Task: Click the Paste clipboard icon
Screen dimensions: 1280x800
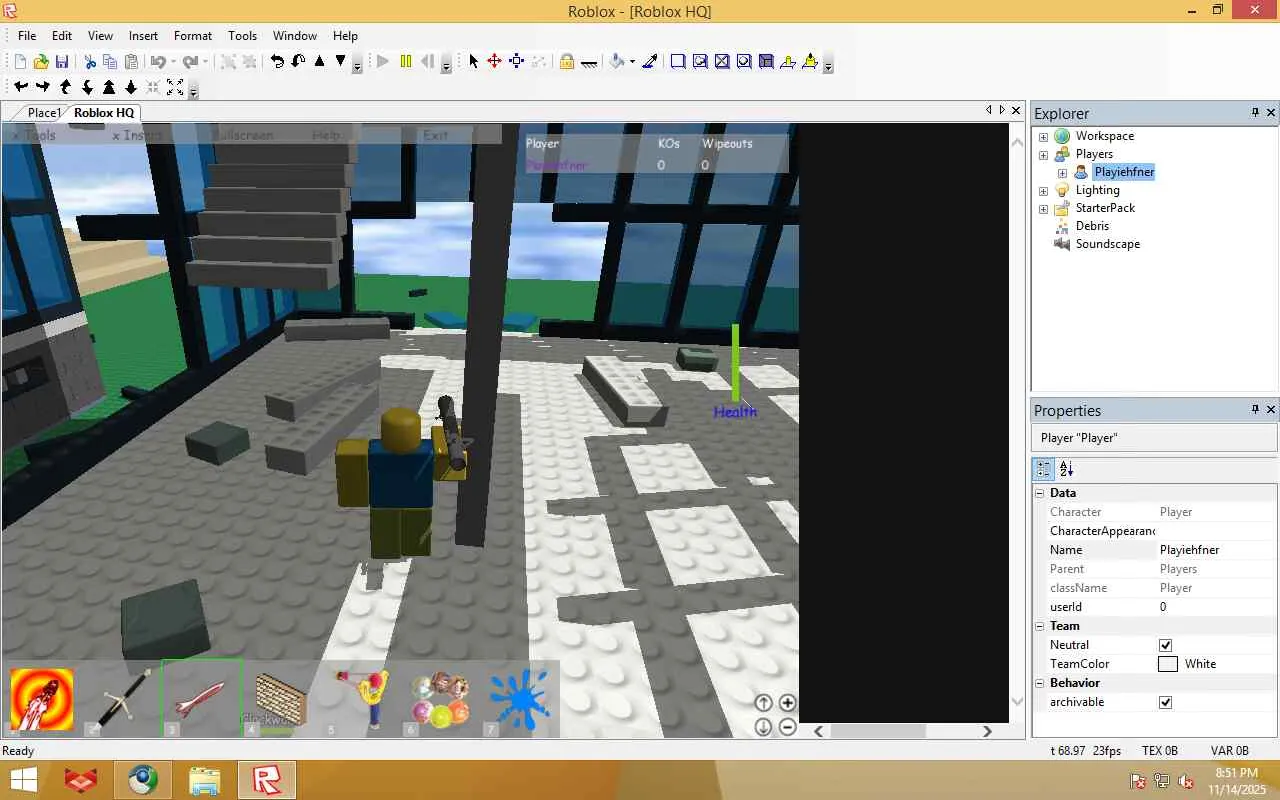Action: click(x=131, y=62)
